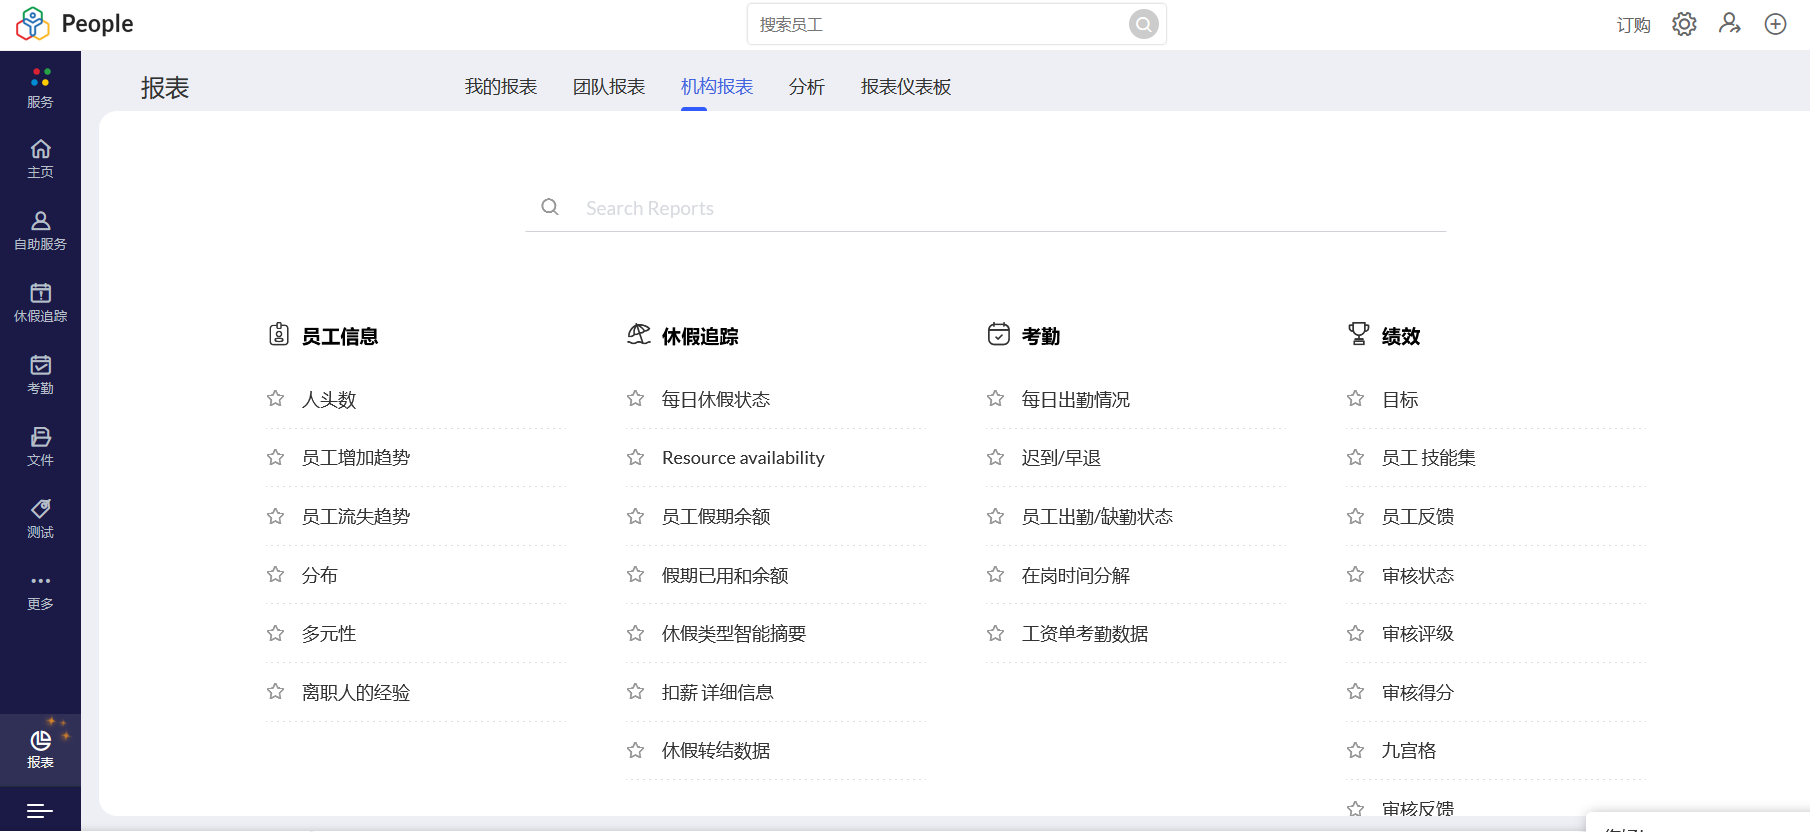Screen dimensions: 1810x832
Task: Star the 人头数 report as favorite
Action: (276, 399)
